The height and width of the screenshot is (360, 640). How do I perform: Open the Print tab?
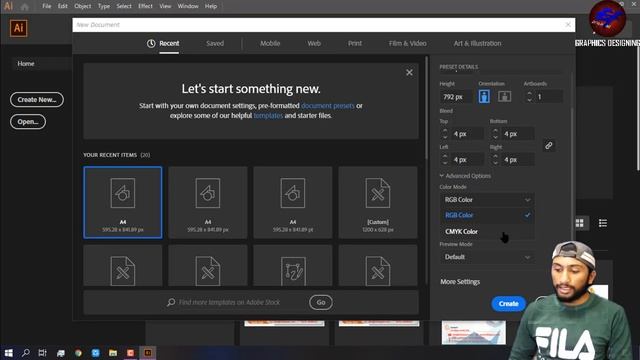(x=355, y=43)
